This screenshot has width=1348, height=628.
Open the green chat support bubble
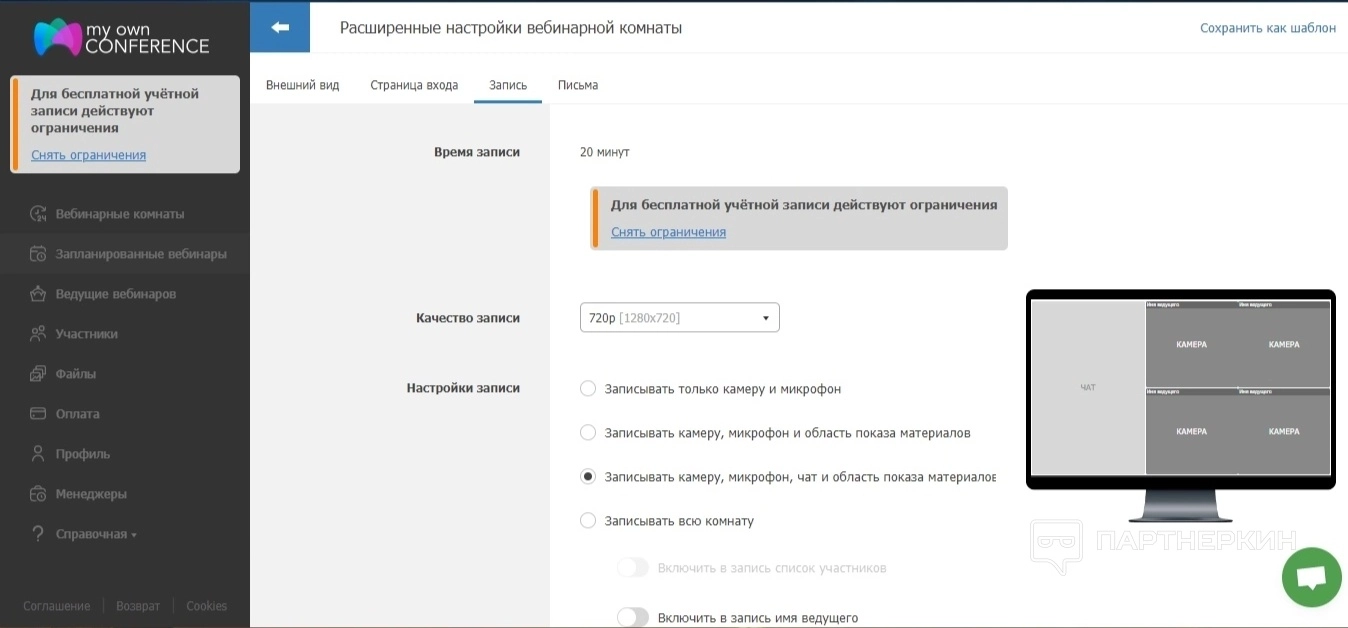pos(1311,577)
